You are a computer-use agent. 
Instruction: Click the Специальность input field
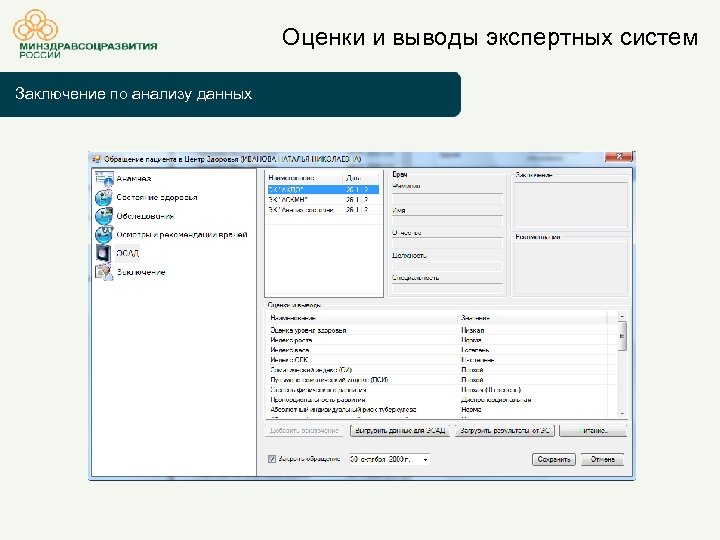click(447, 288)
